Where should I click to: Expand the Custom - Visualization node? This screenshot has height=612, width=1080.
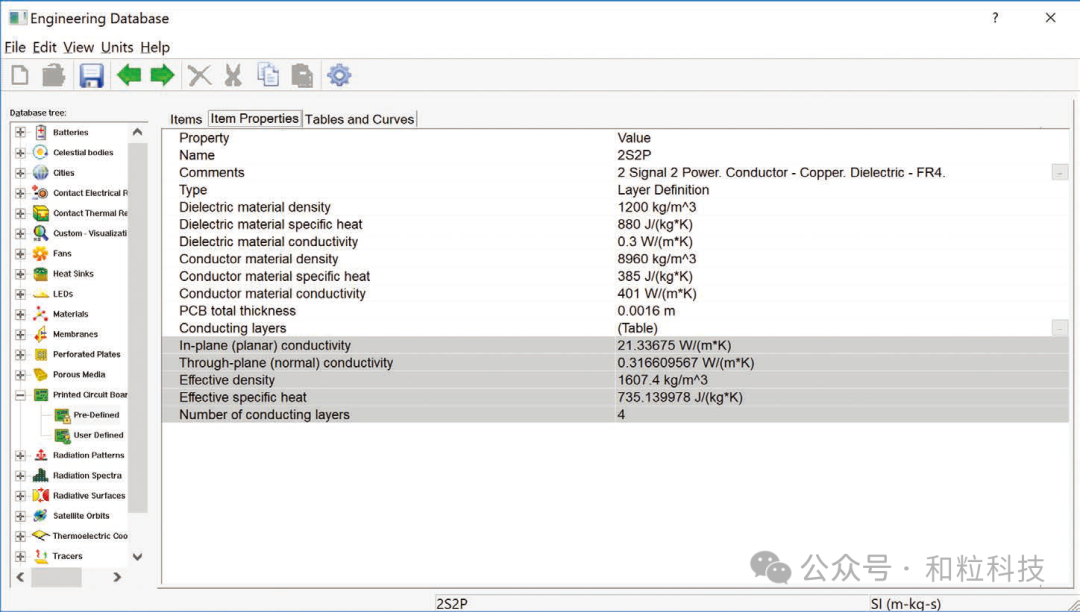click(x=20, y=233)
